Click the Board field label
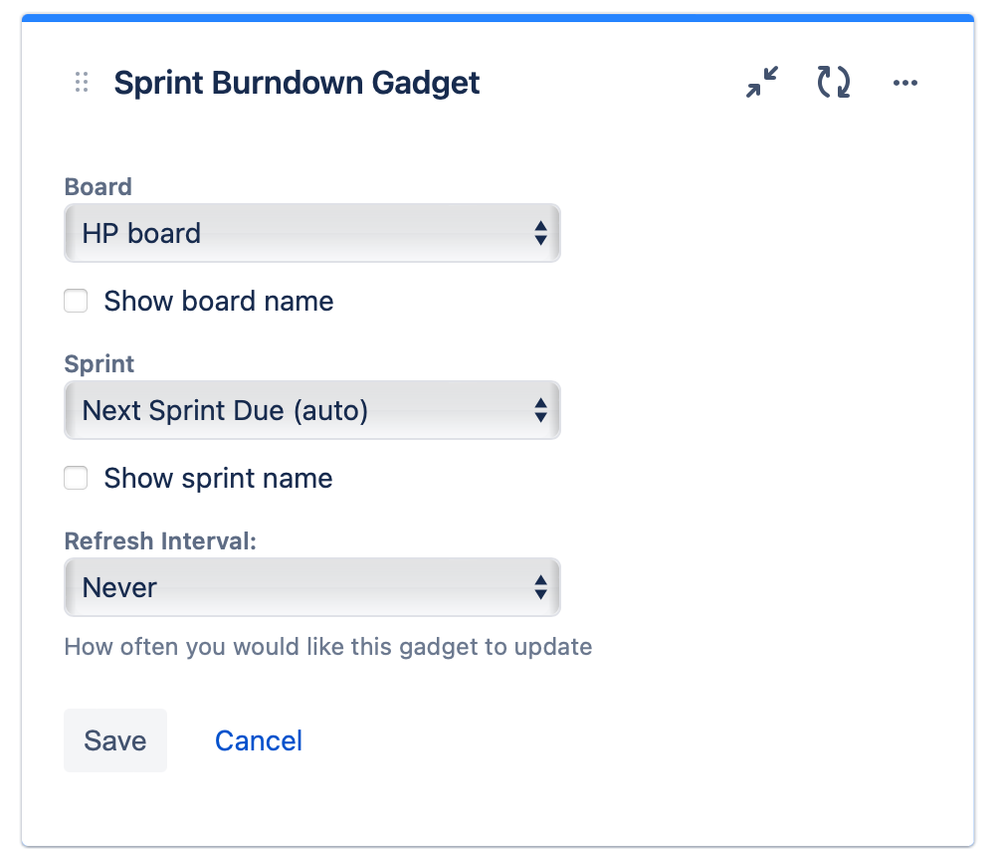The width and height of the screenshot is (999, 862). pos(98,187)
